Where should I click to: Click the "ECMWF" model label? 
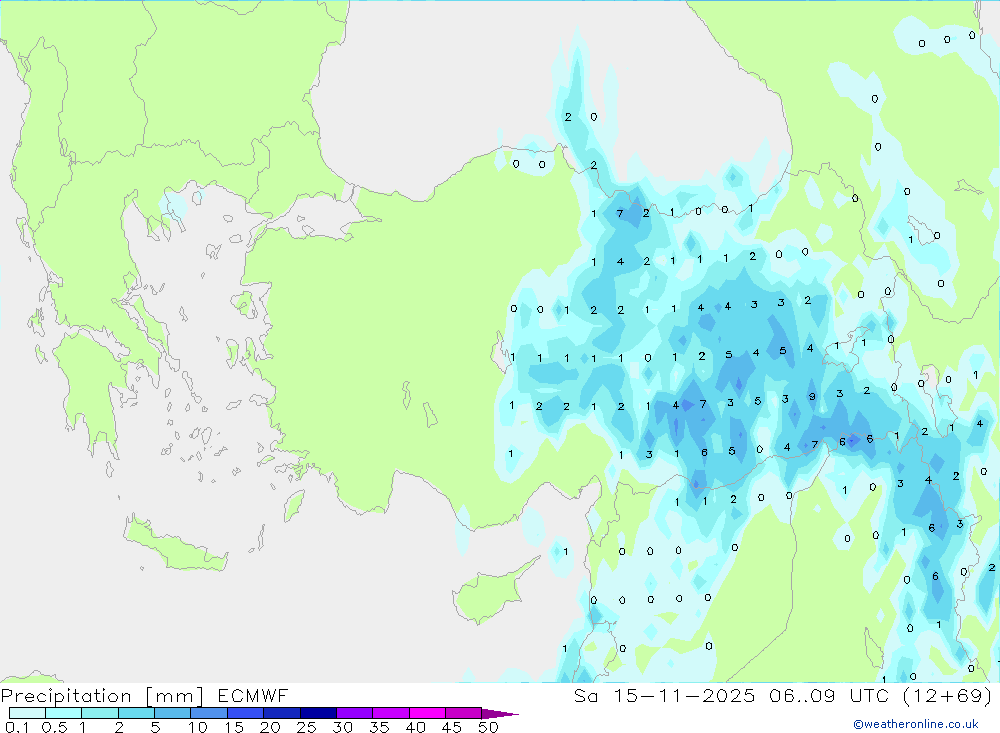tap(253, 696)
